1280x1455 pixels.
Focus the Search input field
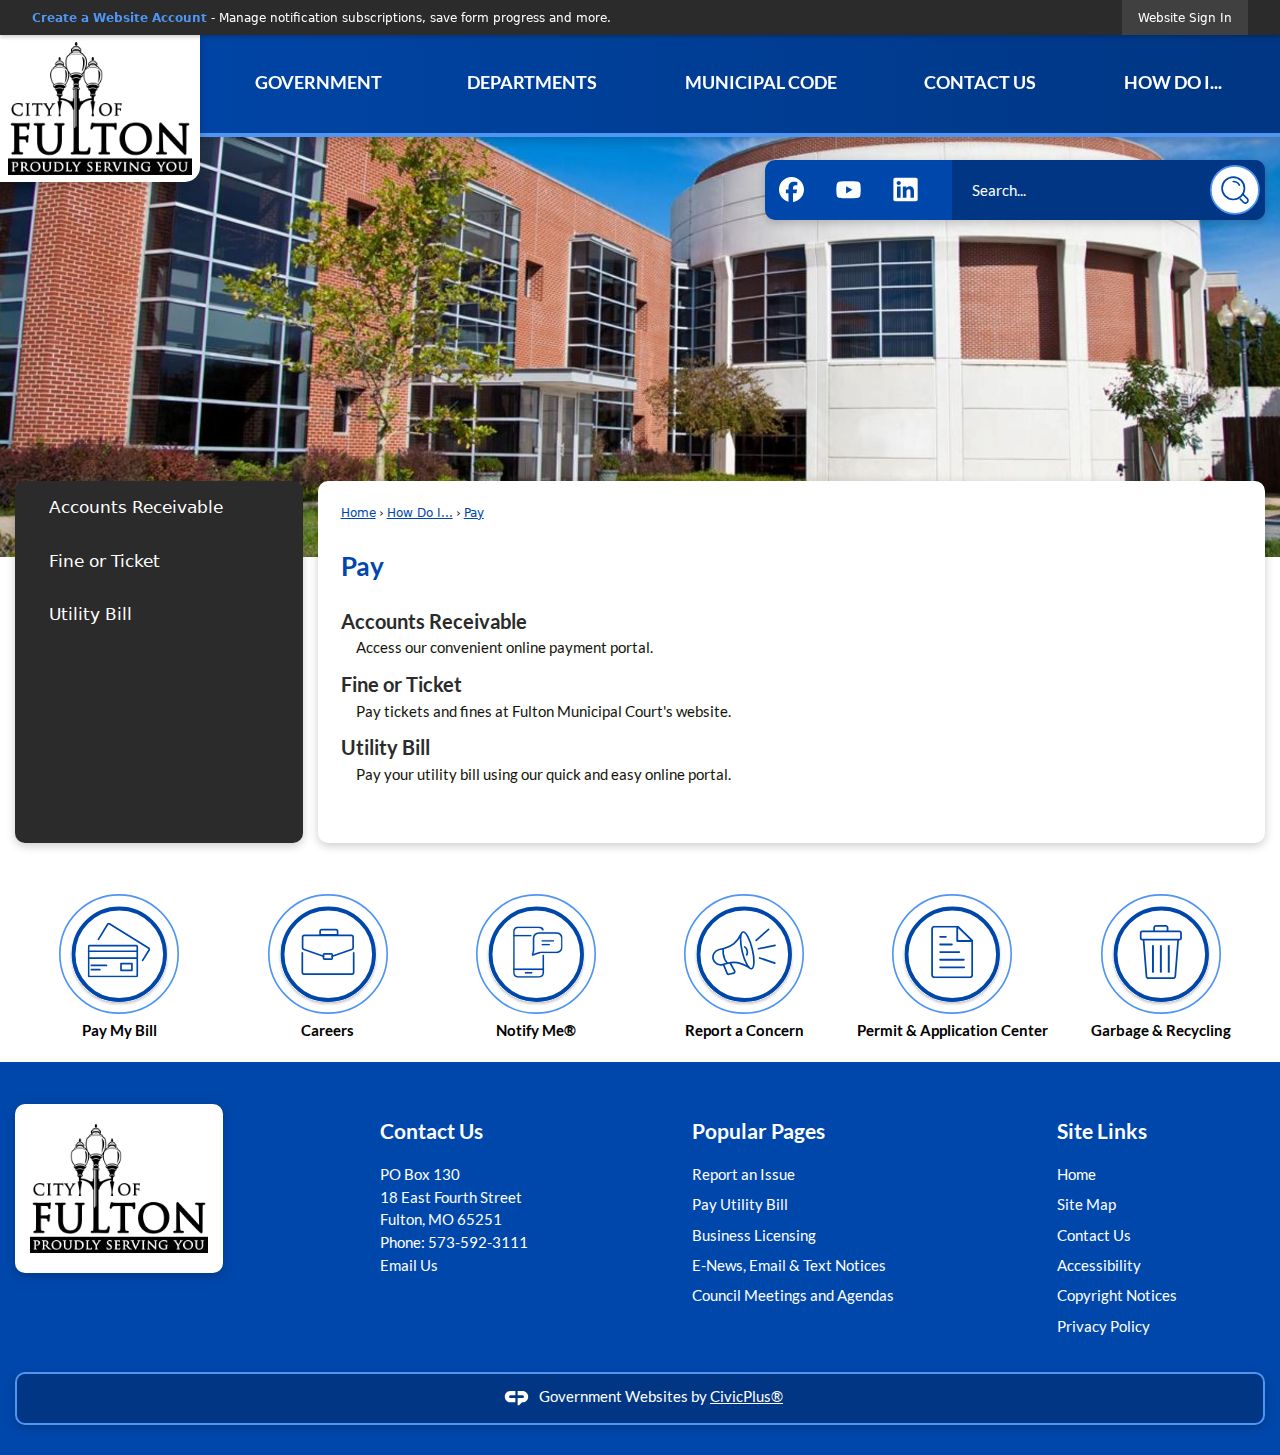[1081, 190]
